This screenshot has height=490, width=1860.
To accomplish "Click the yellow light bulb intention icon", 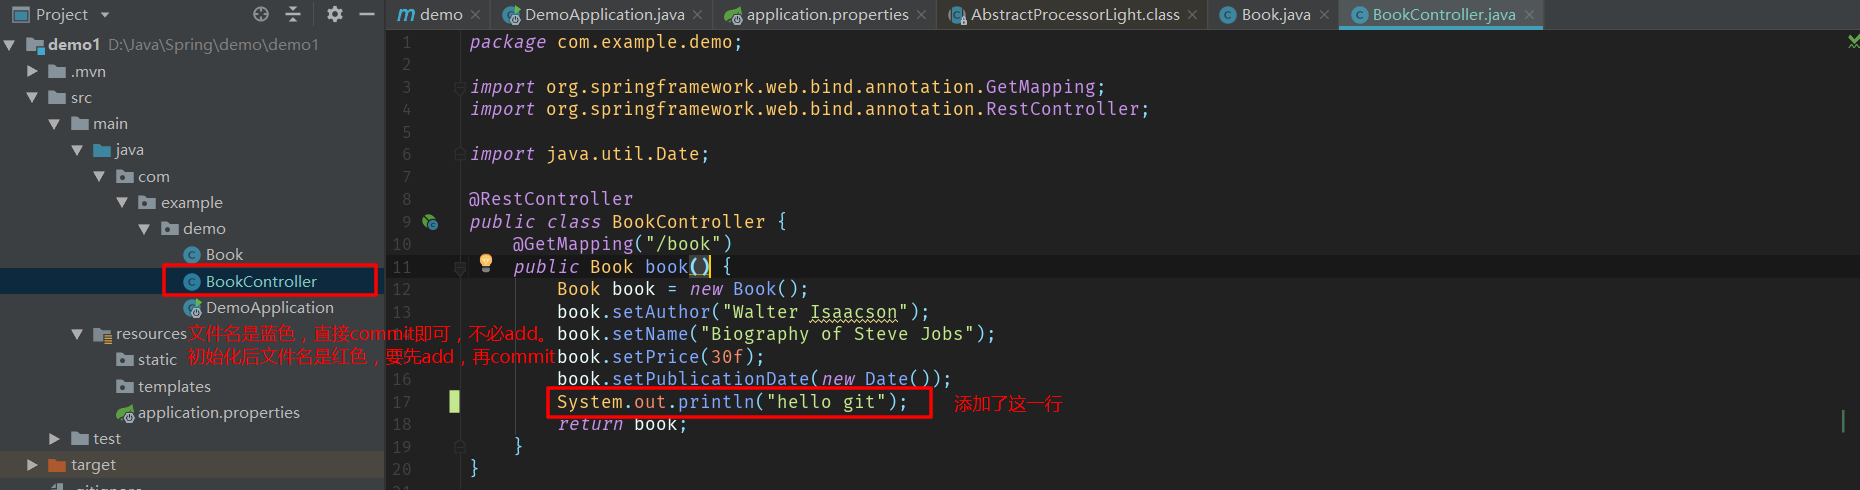I will coord(486,263).
